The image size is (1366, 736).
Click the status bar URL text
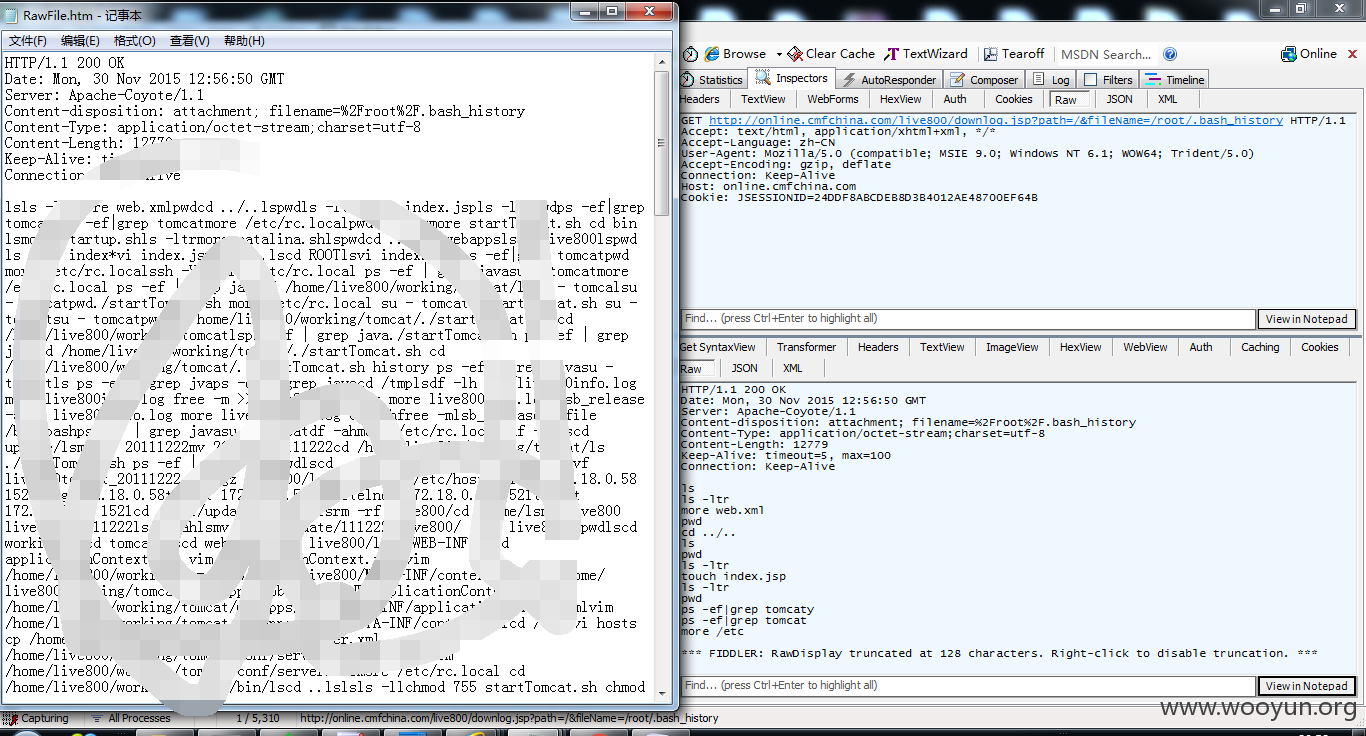(509, 718)
